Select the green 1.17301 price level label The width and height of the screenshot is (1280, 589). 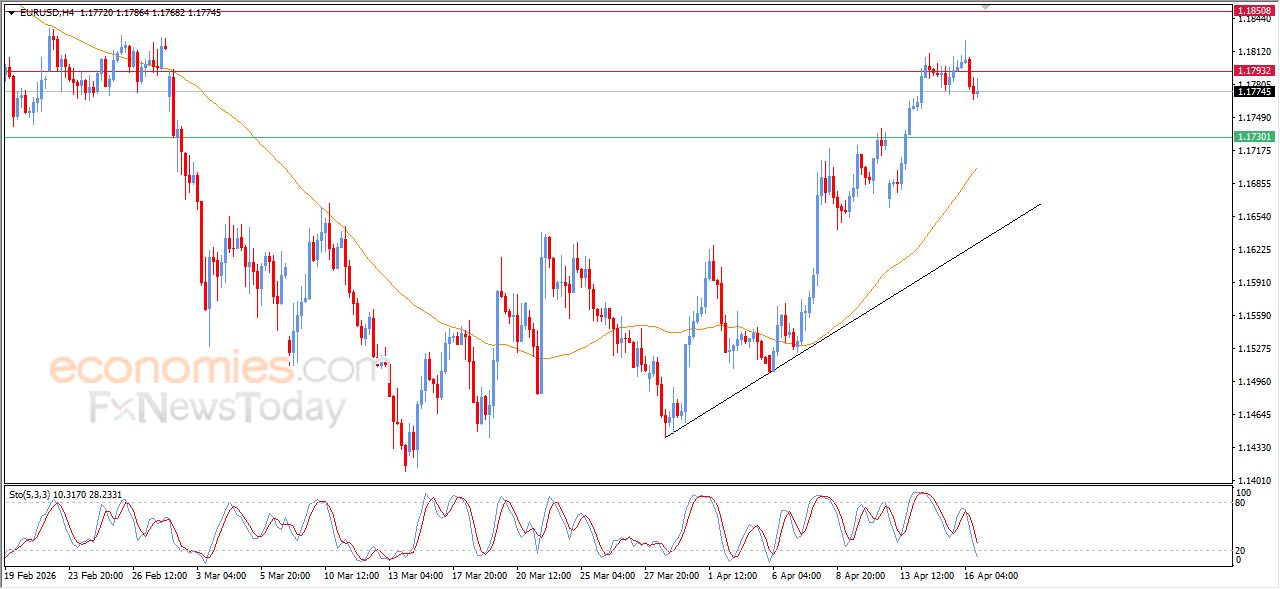pyautogui.click(x=1254, y=136)
